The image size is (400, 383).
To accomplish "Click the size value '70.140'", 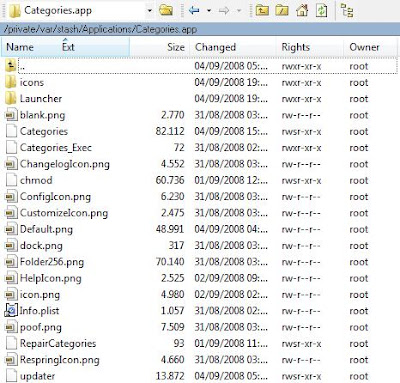I will (170, 262).
